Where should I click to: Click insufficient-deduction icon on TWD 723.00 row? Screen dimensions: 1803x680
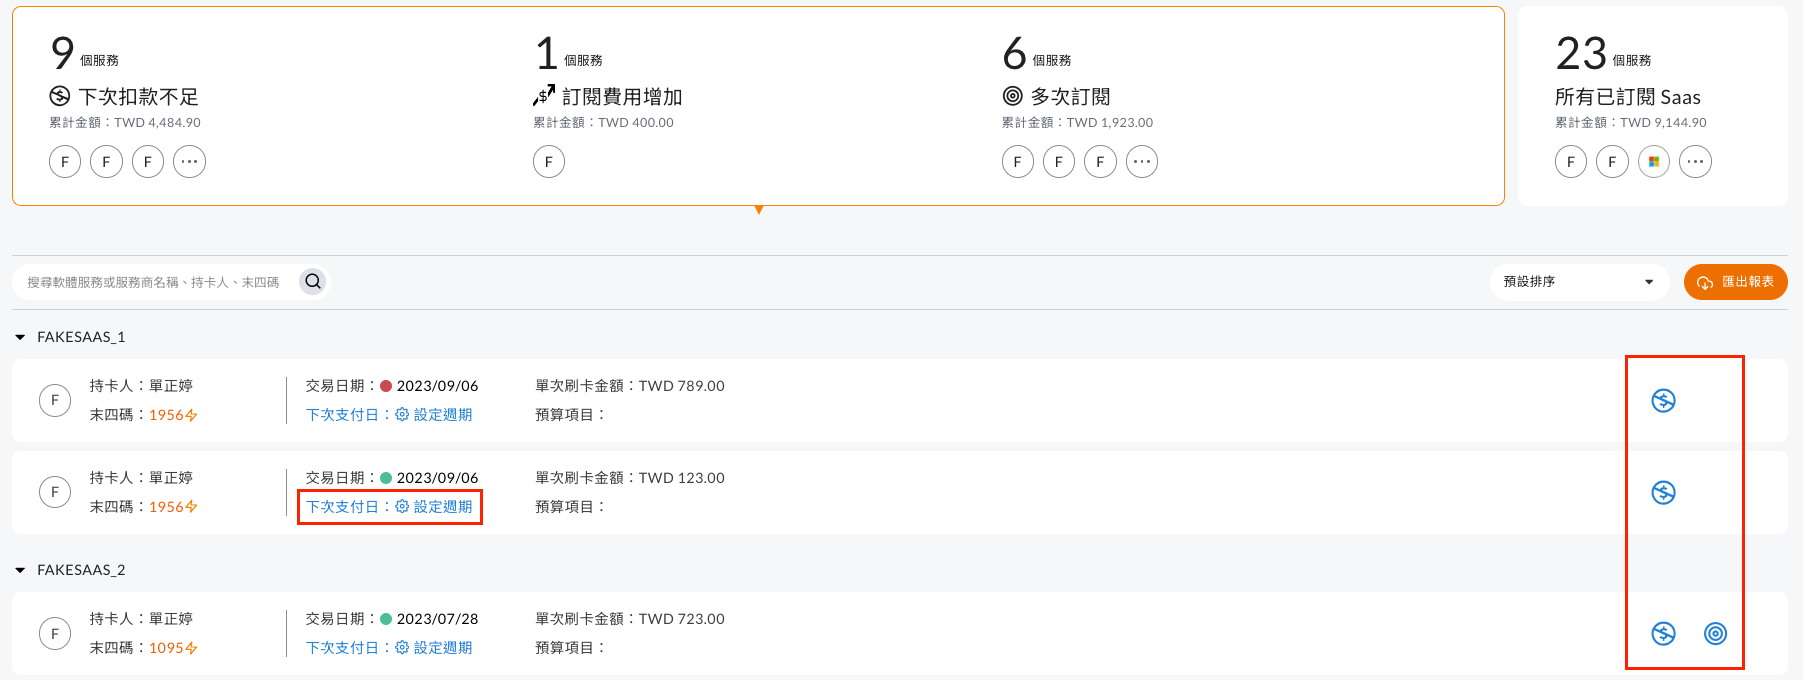tap(1663, 633)
